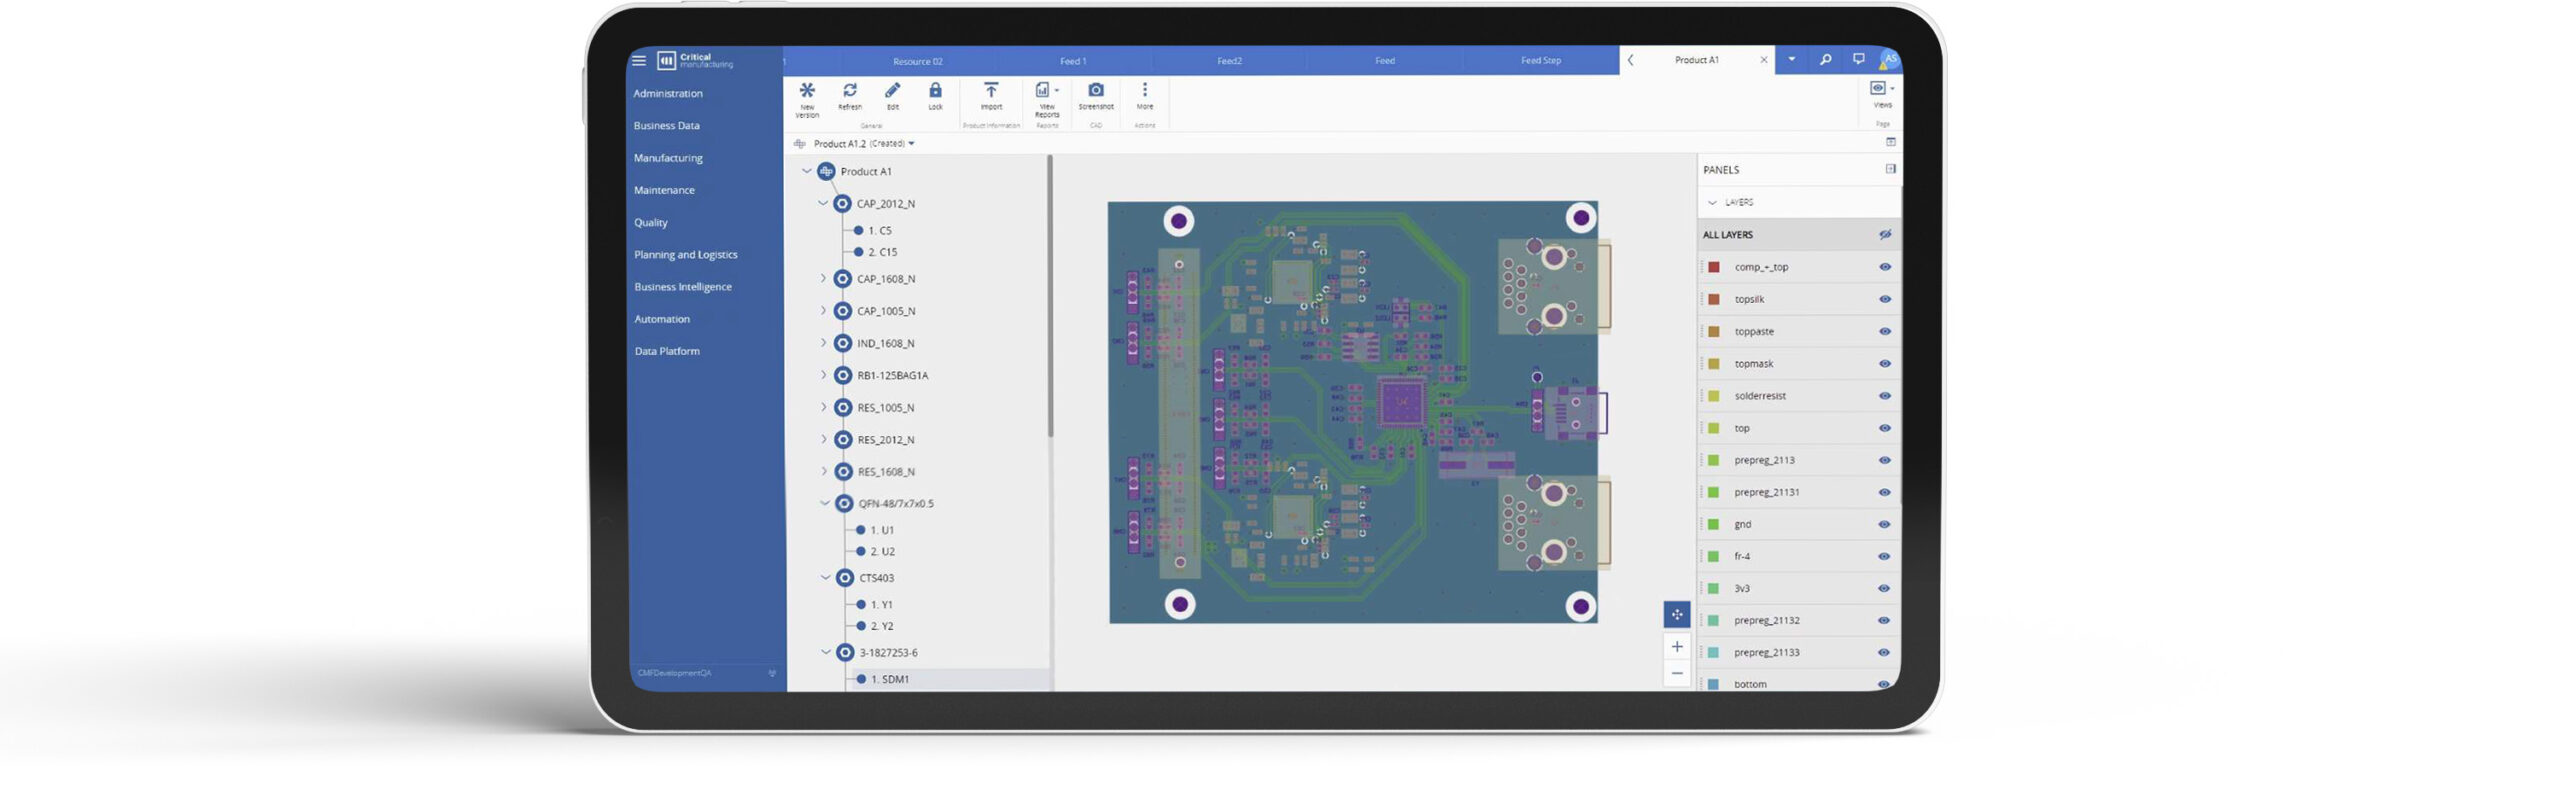Hide the topsilk layer

(x=1884, y=300)
